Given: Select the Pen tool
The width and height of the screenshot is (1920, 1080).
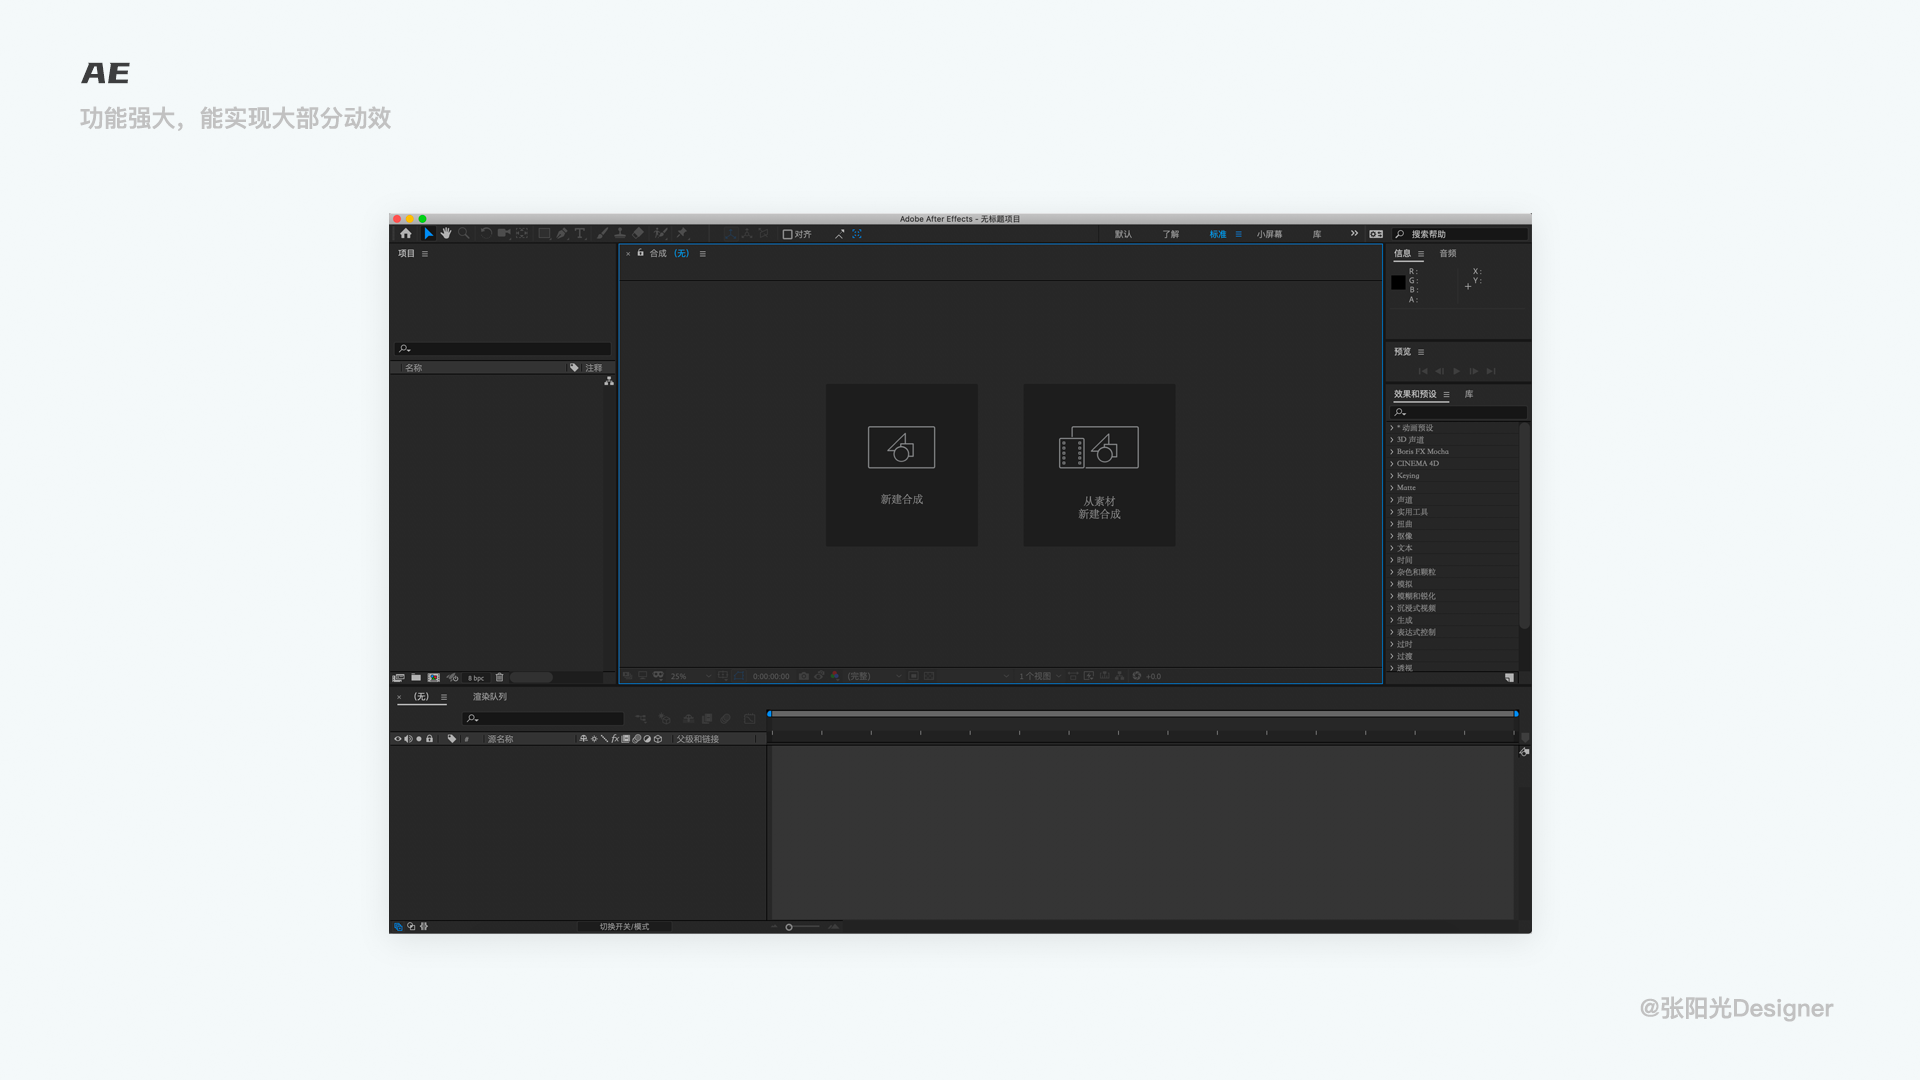Looking at the screenshot, I should pos(562,233).
